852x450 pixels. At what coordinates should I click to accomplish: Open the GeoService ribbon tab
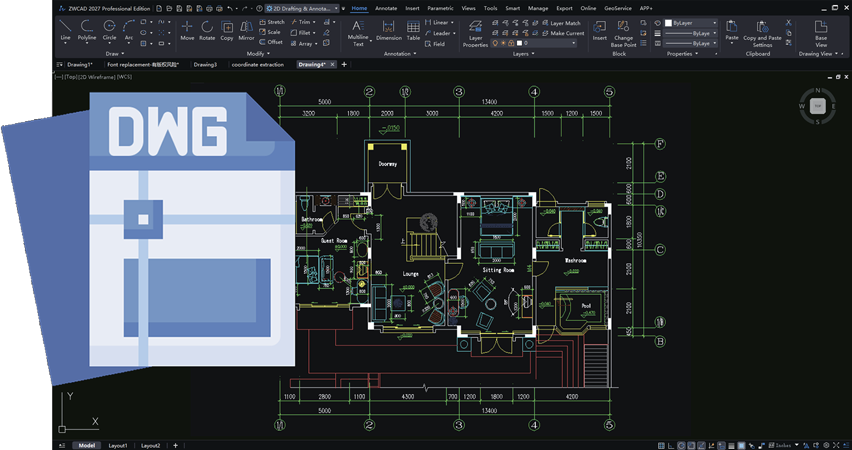point(617,9)
